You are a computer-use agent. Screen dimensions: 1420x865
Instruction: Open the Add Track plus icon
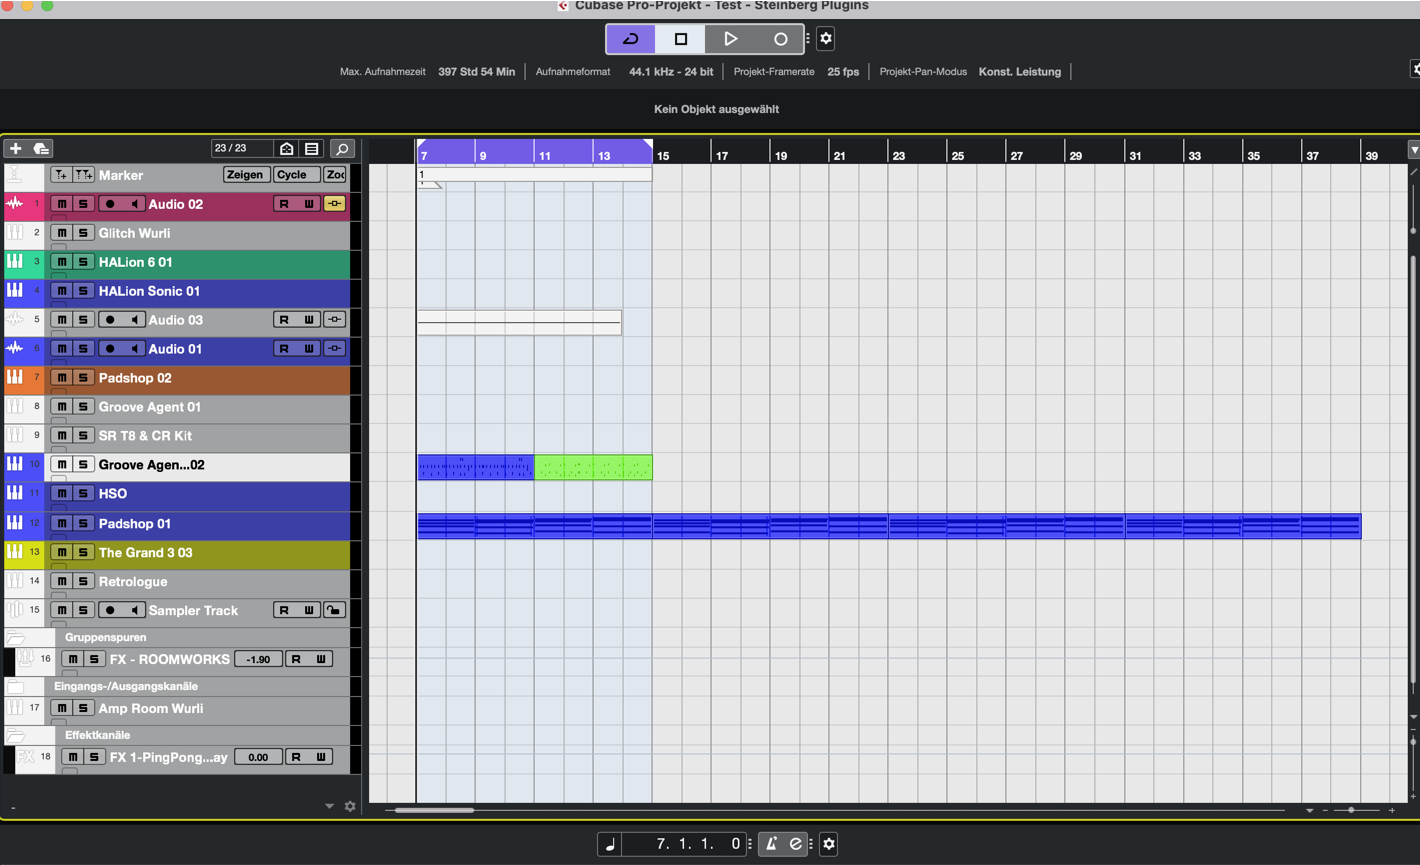click(15, 149)
